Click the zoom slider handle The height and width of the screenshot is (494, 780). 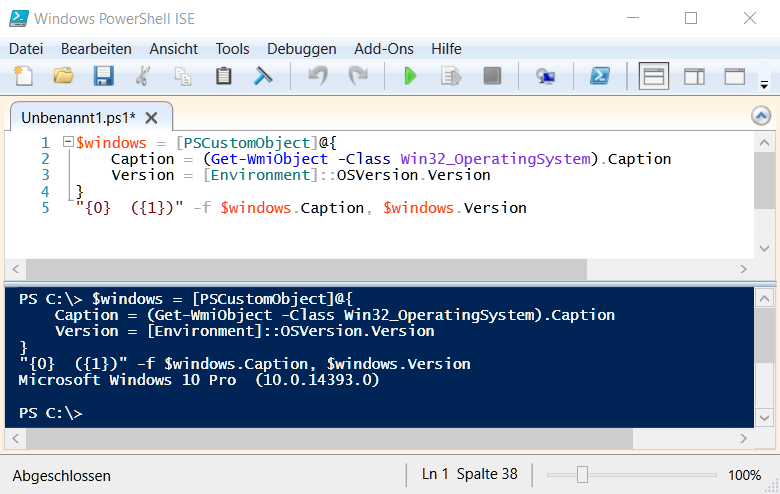[x=582, y=475]
